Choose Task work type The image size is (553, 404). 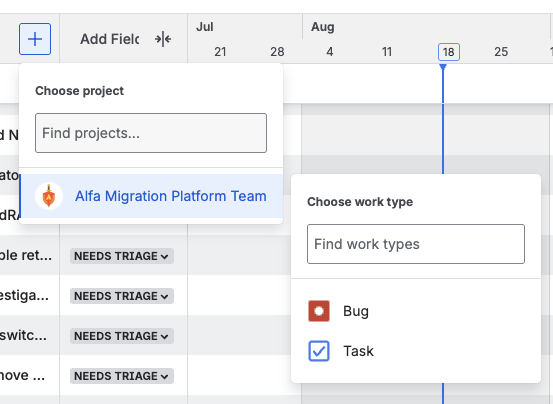click(416, 351)
